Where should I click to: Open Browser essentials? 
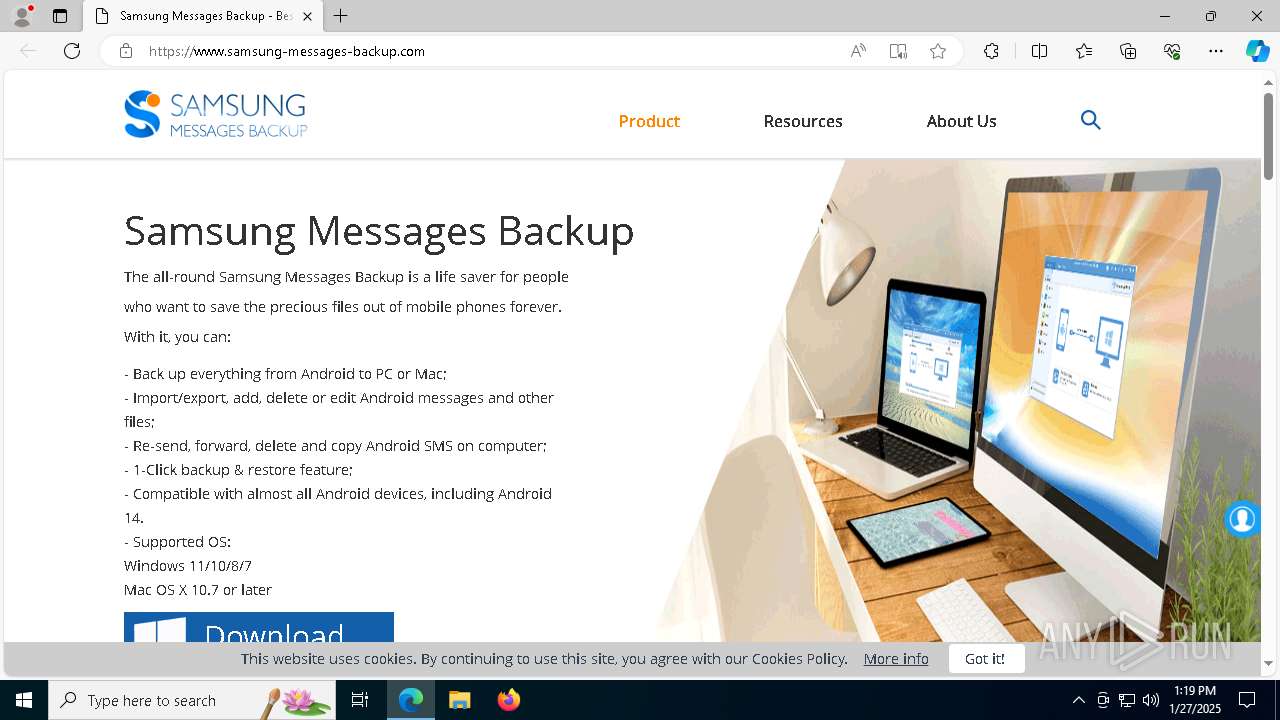coord(1172,51)
